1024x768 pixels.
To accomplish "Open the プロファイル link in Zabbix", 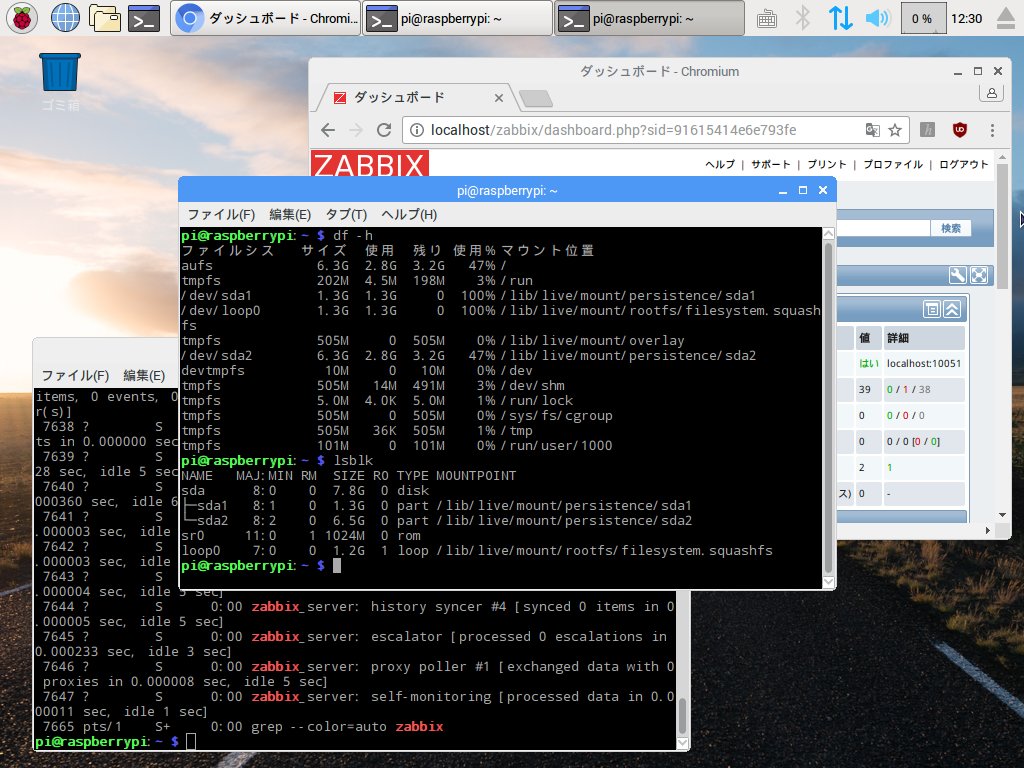I will tap(893, 165).
